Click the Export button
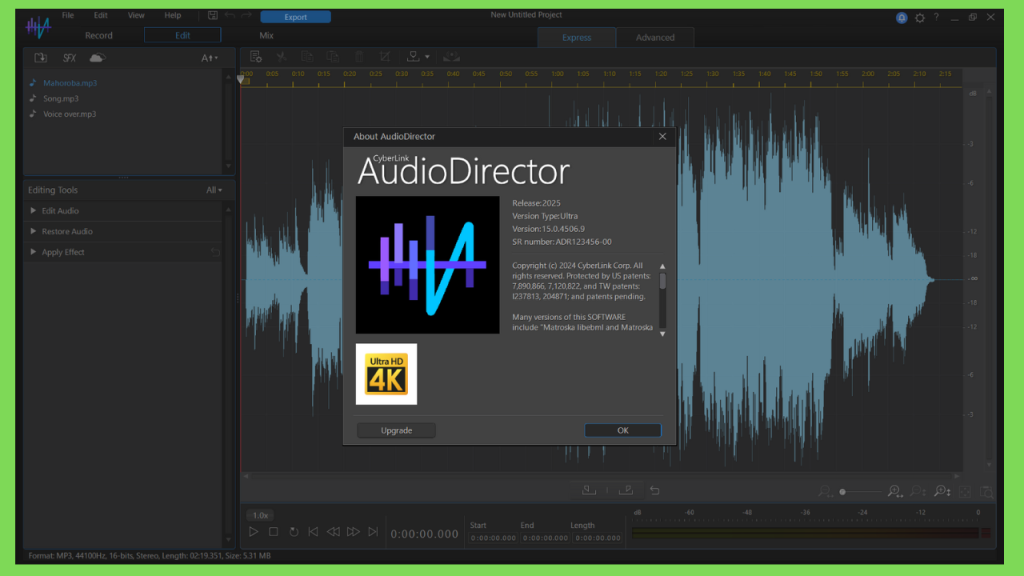 295,17
